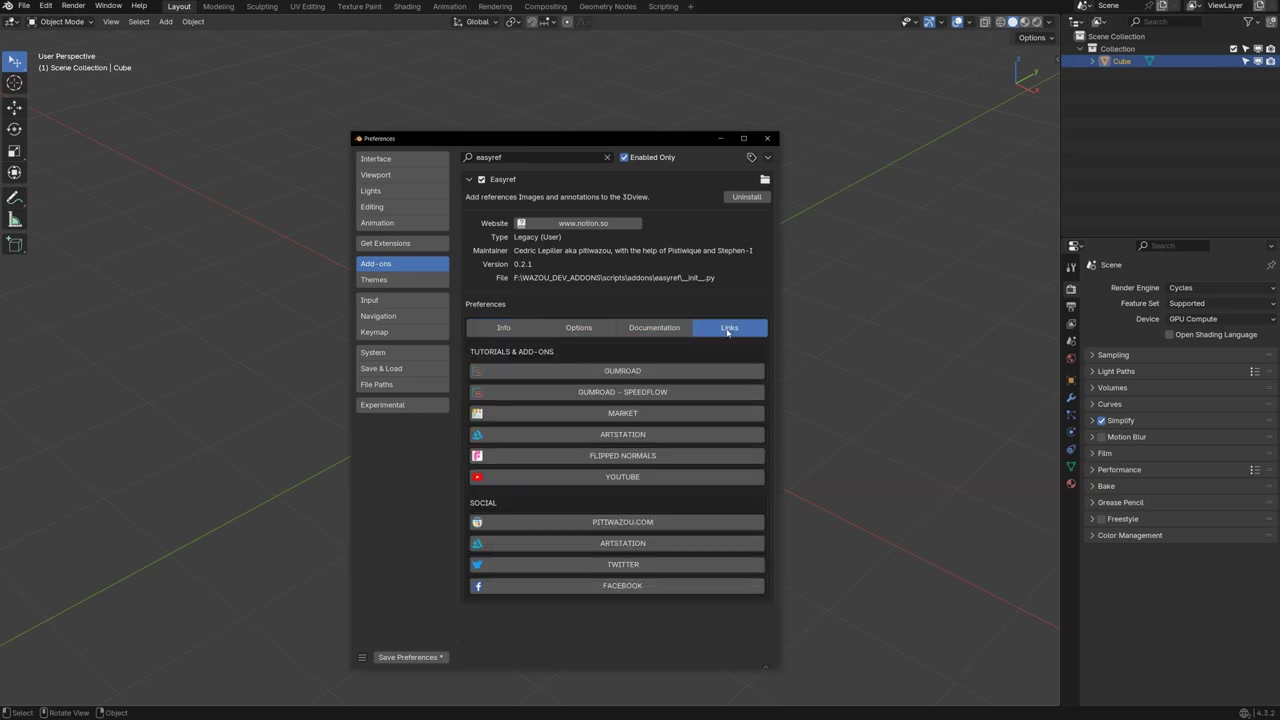Expand the Sampling panel
Image resolution: width=1280 pixels, height=720 pixels.
click(x=1112, y=355)
